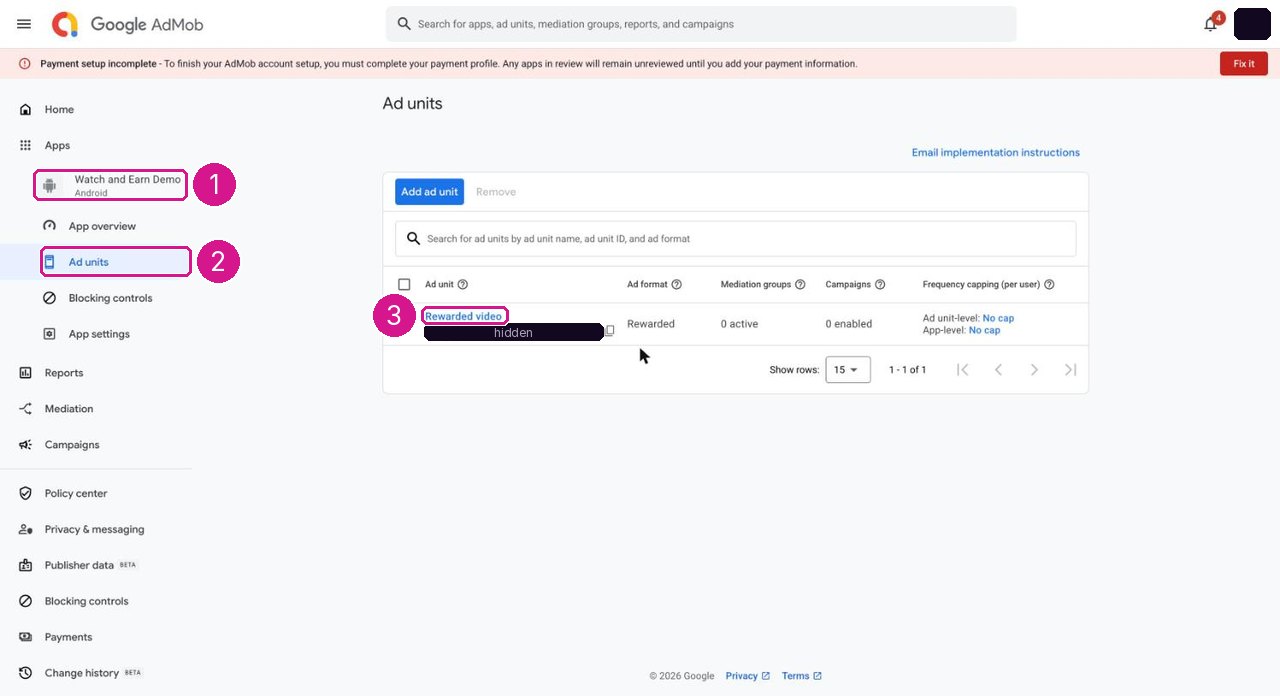Open Blocking controls under the app
This screenshot has width=1280, height=696.
click(x=110, y=298)
